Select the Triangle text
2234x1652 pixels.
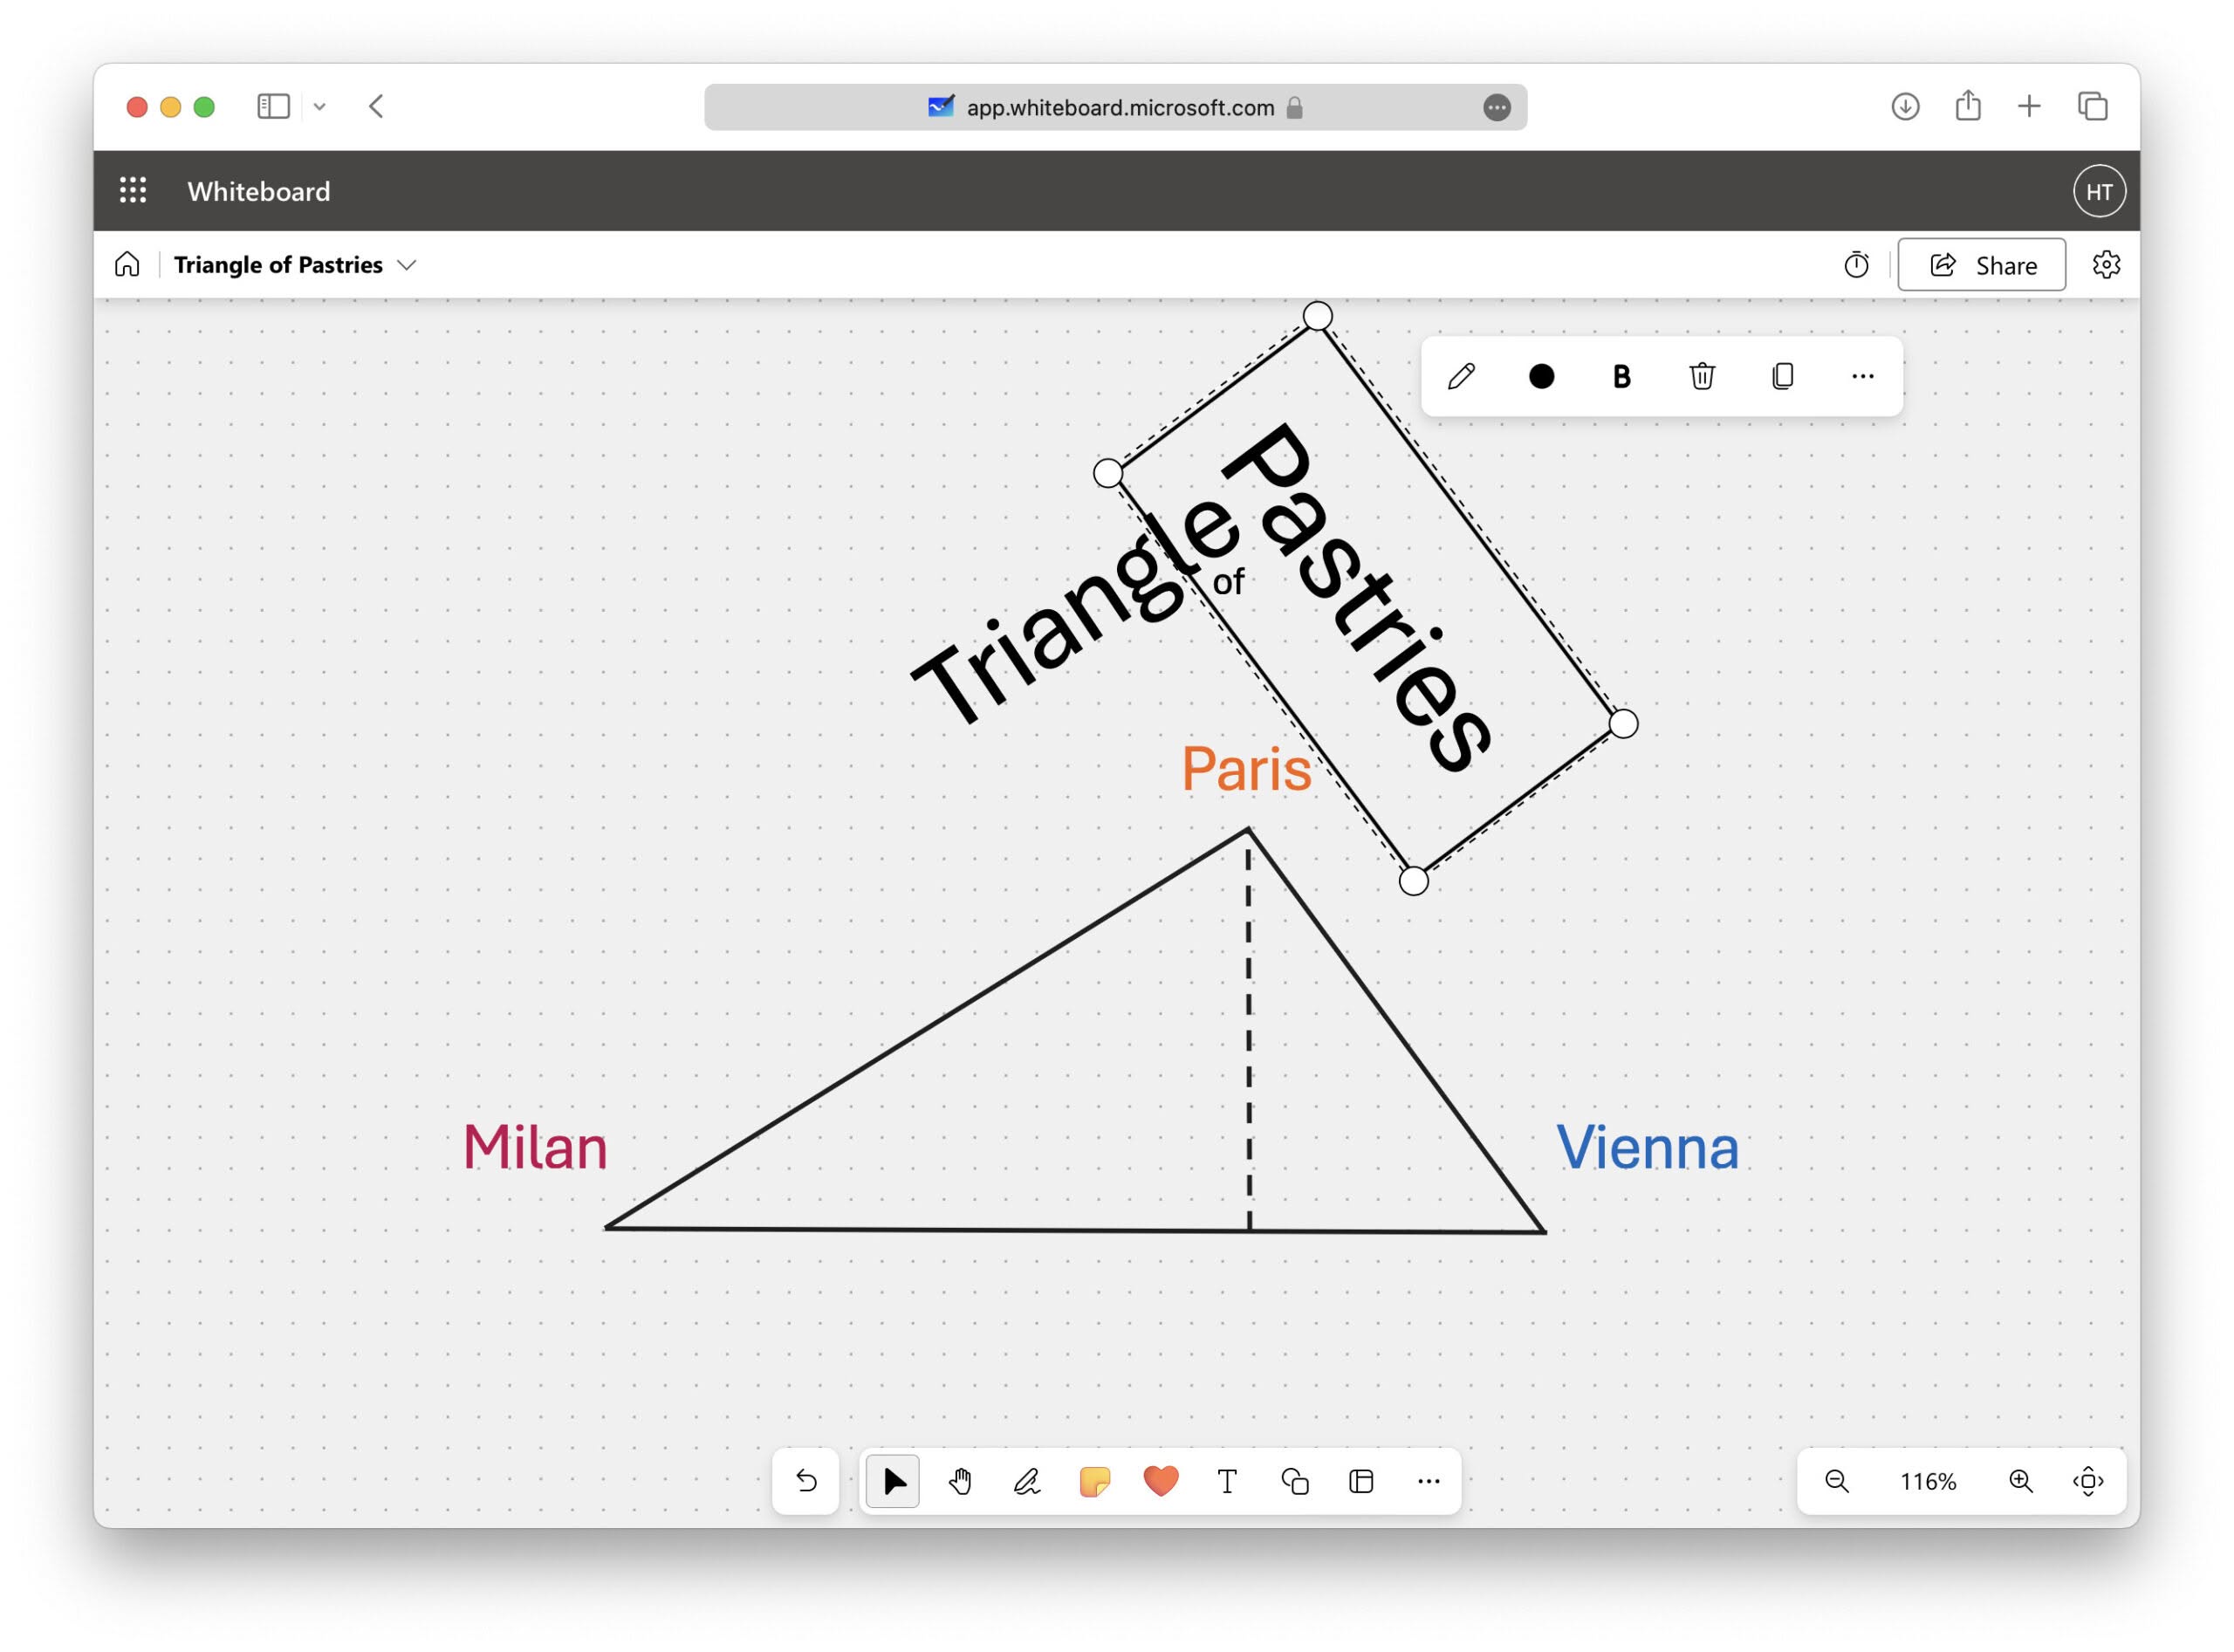pos(1075,613)
